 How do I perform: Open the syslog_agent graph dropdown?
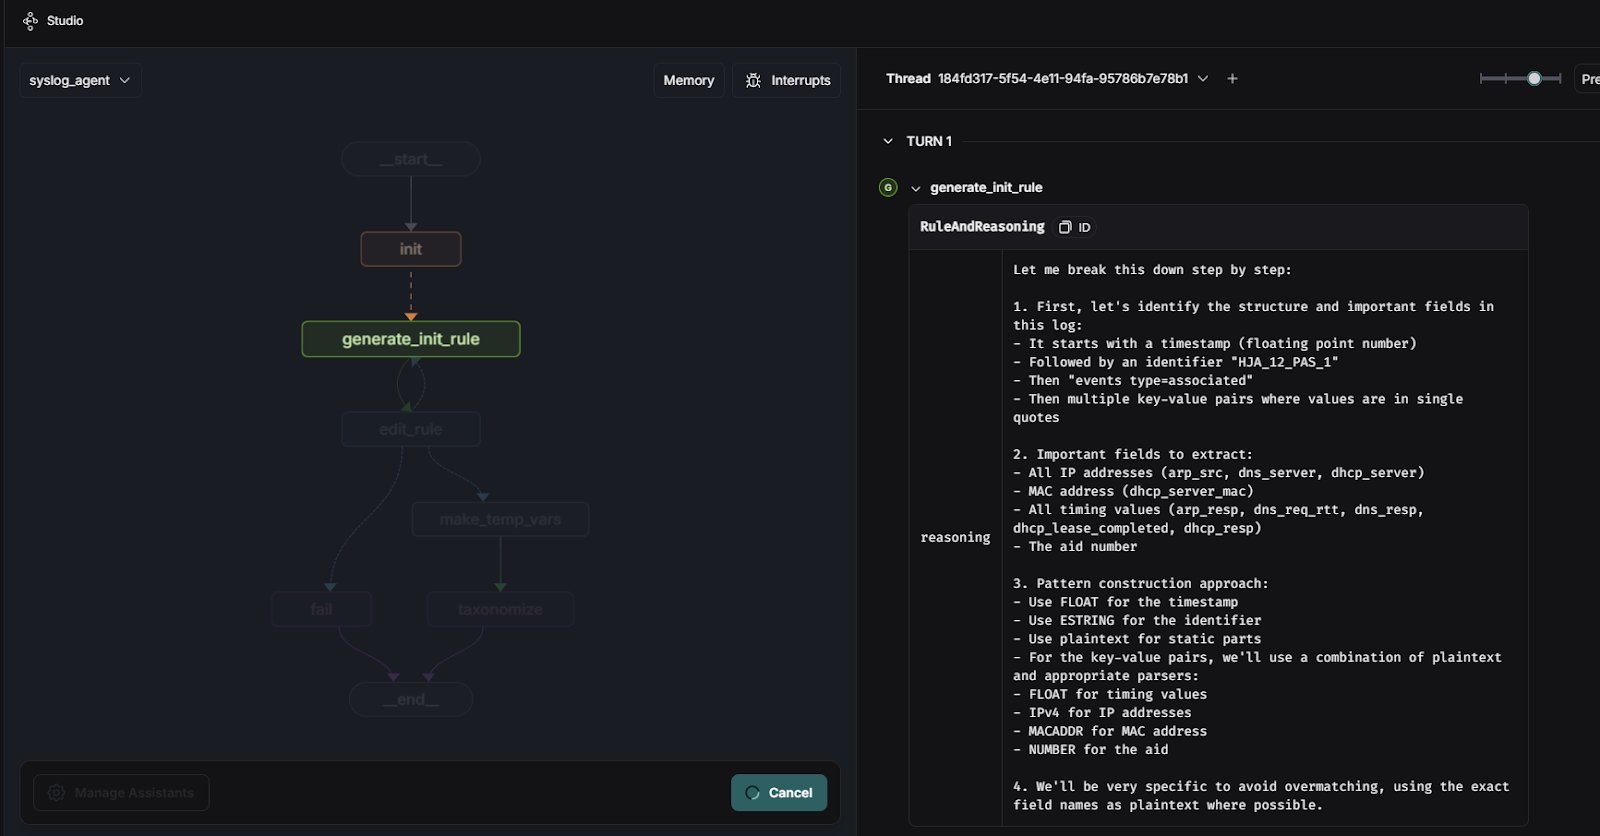pyautogui.click(x=80, y=80)
